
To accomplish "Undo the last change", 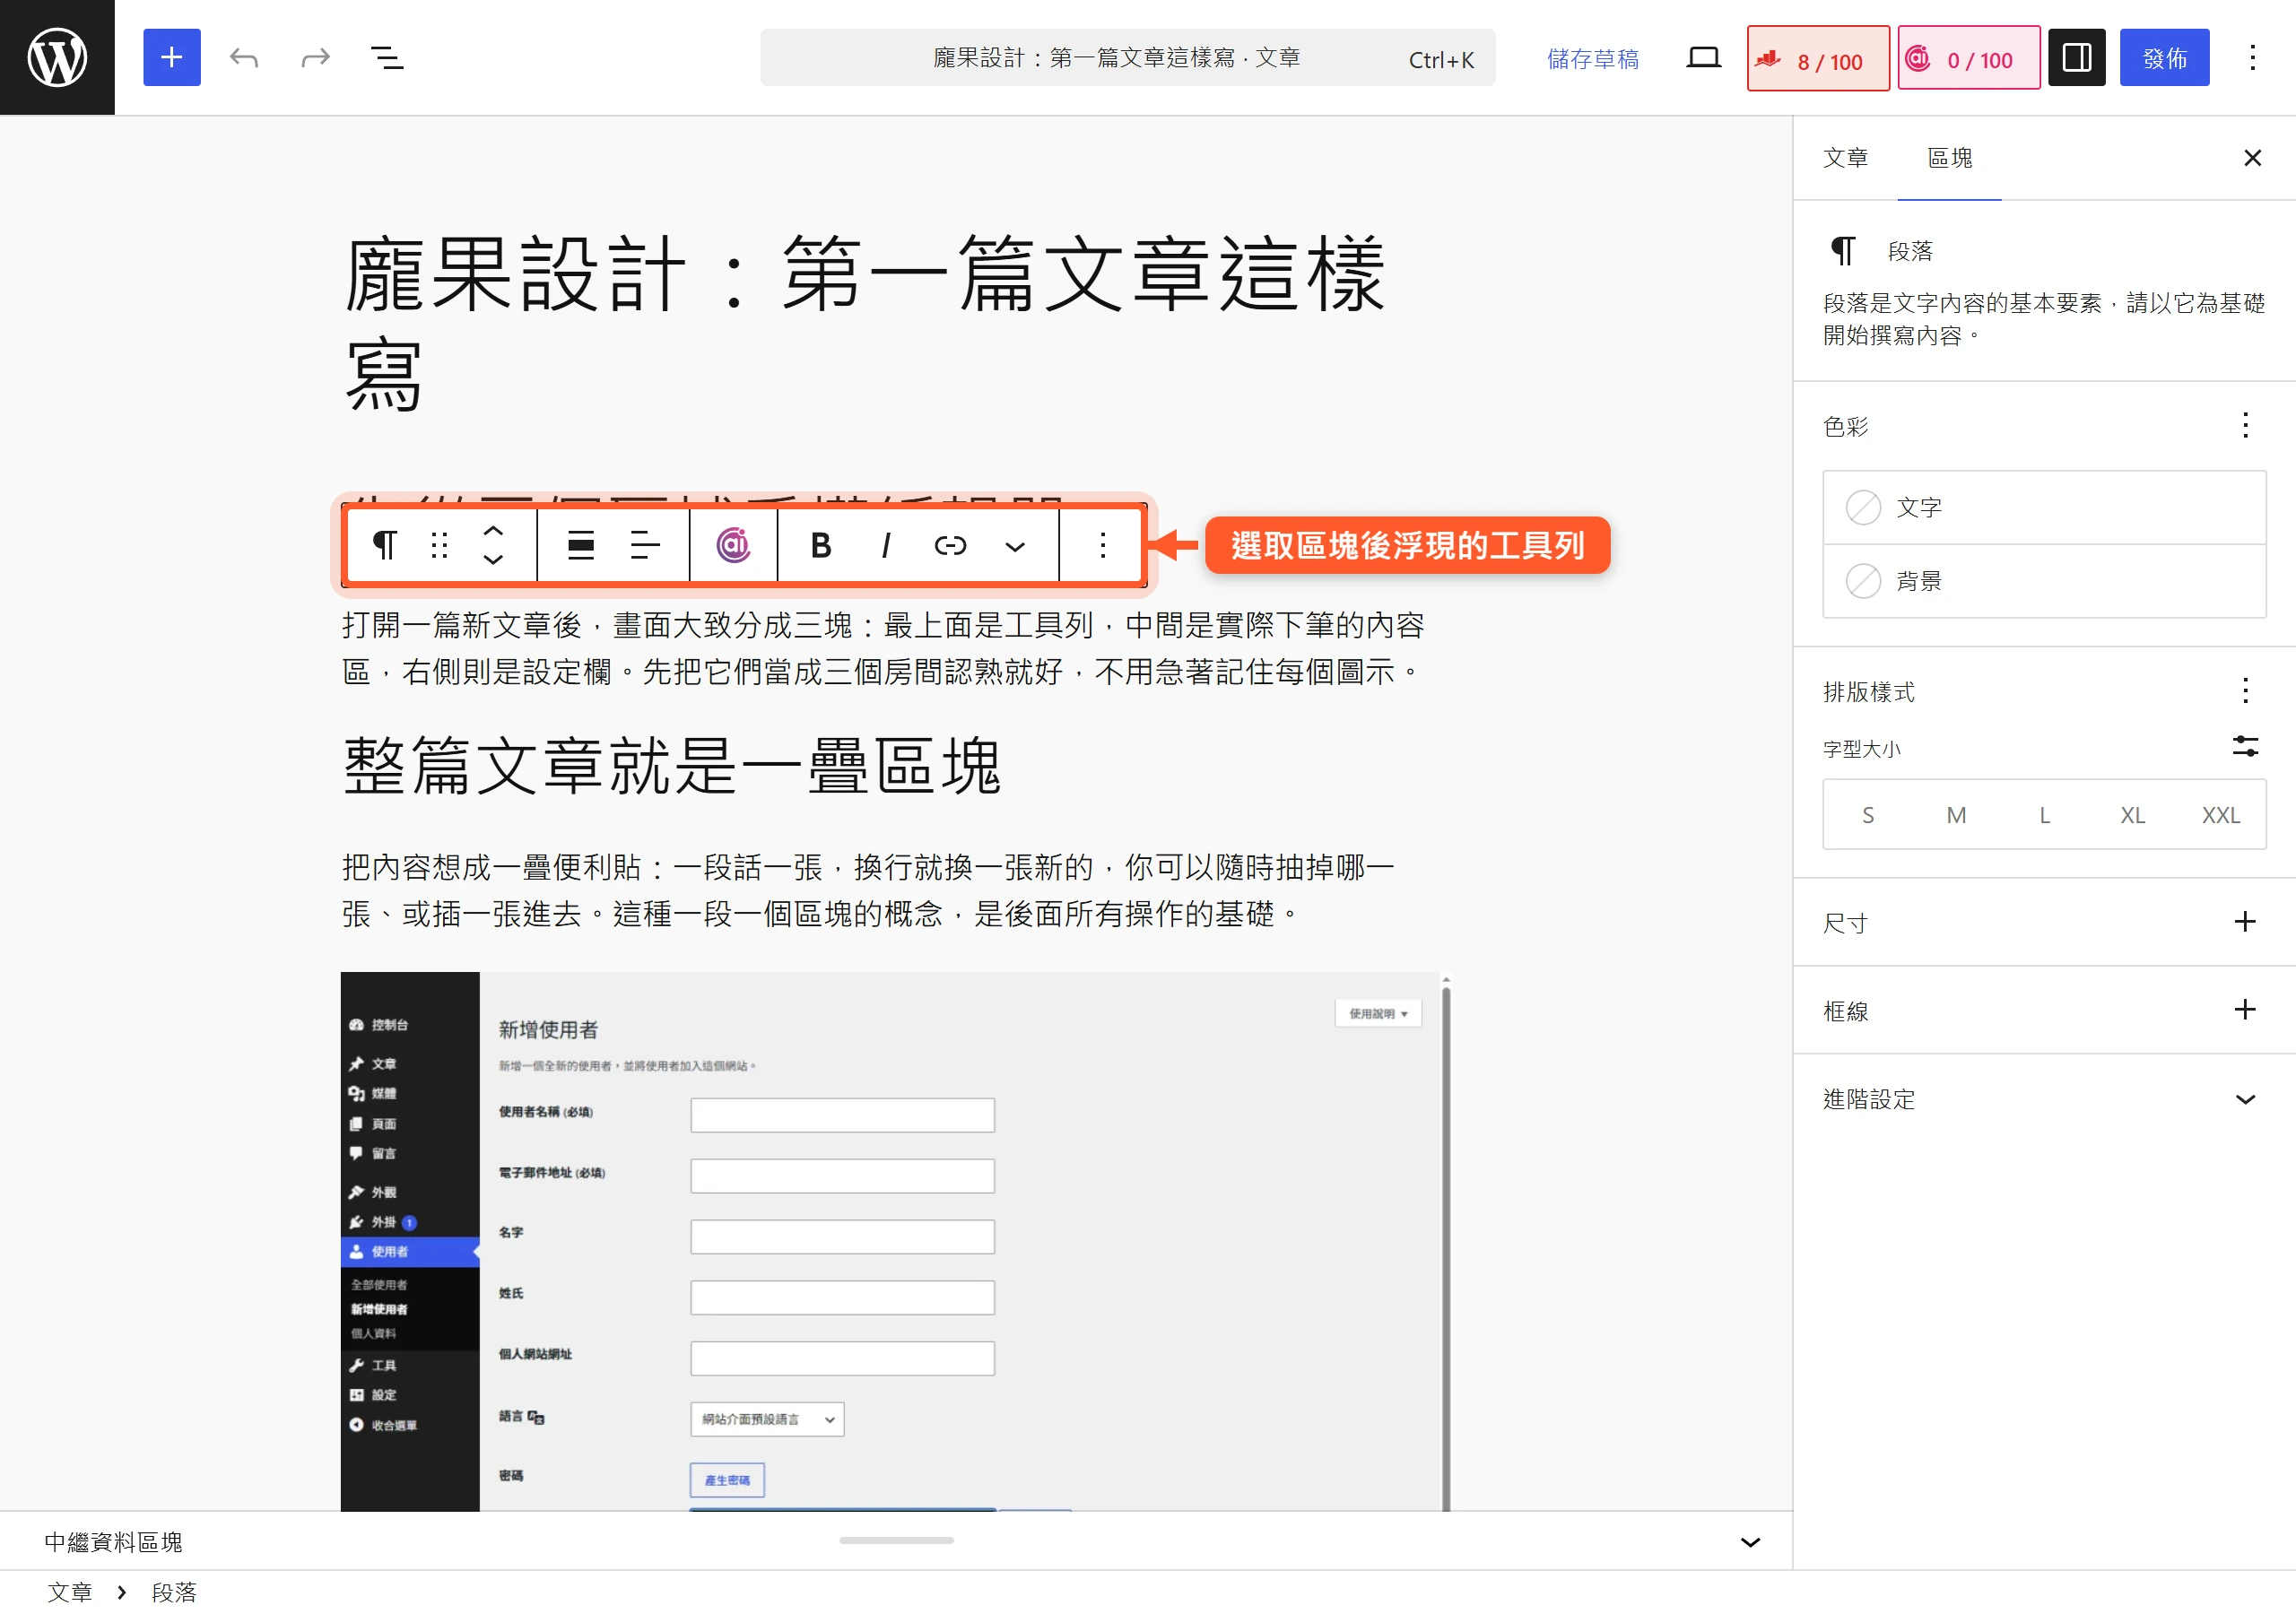I will 244,58.
